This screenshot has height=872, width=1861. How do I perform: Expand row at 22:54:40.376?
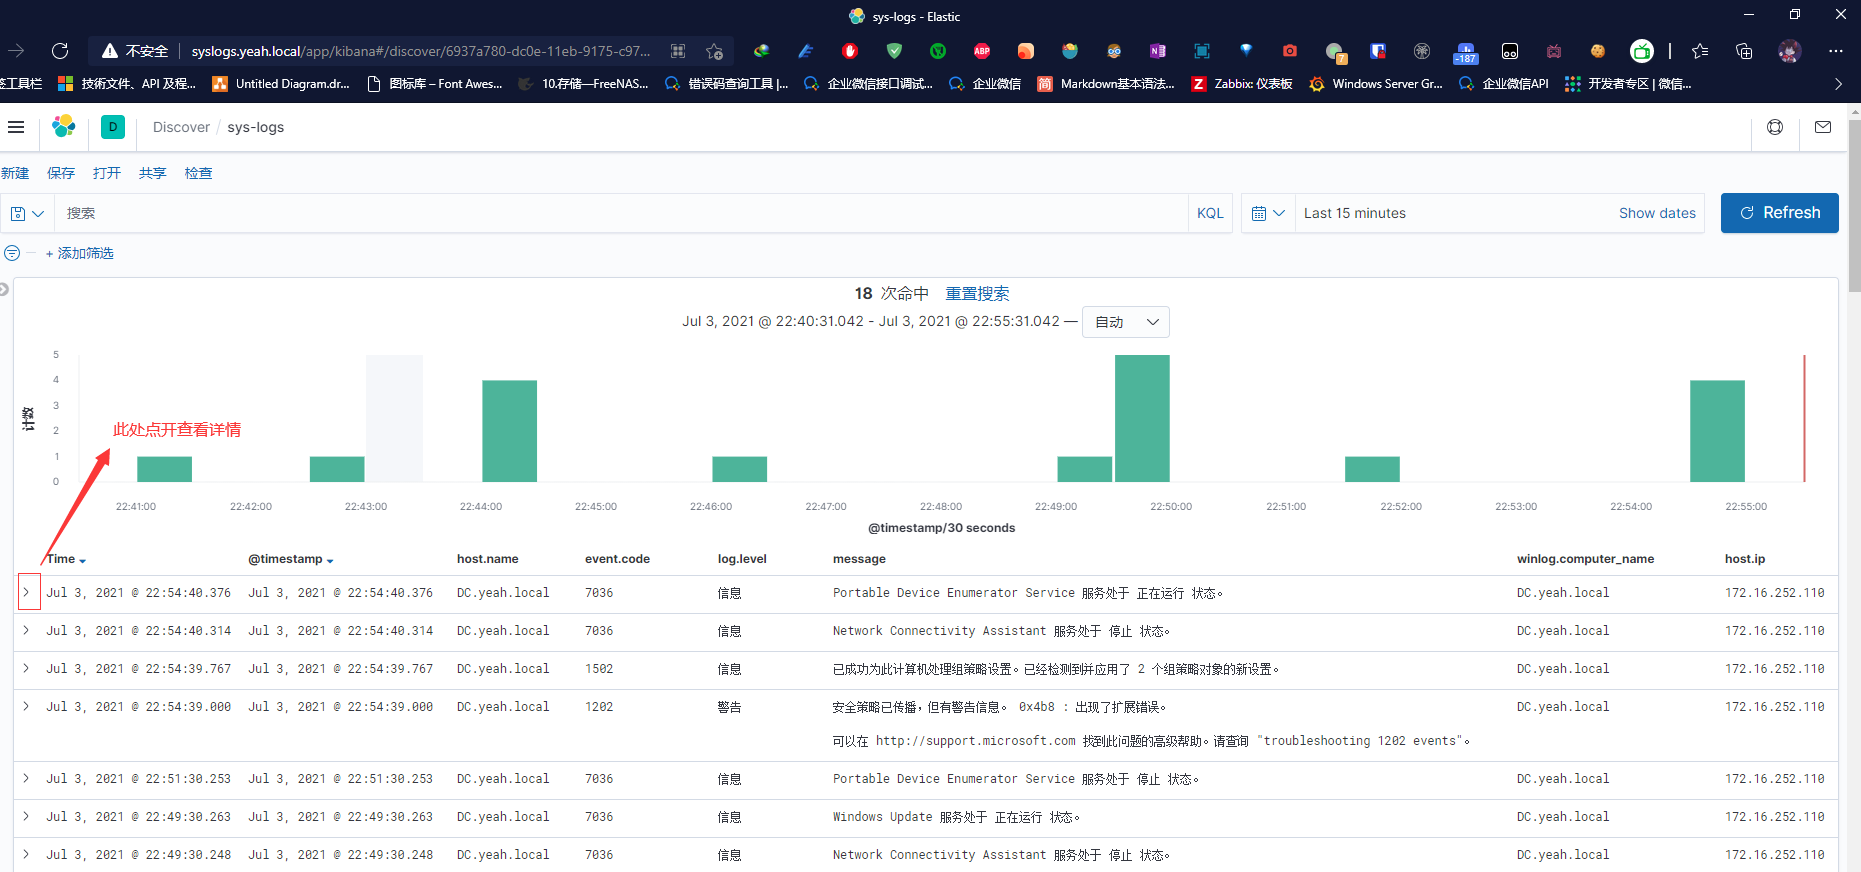point(27,592)
